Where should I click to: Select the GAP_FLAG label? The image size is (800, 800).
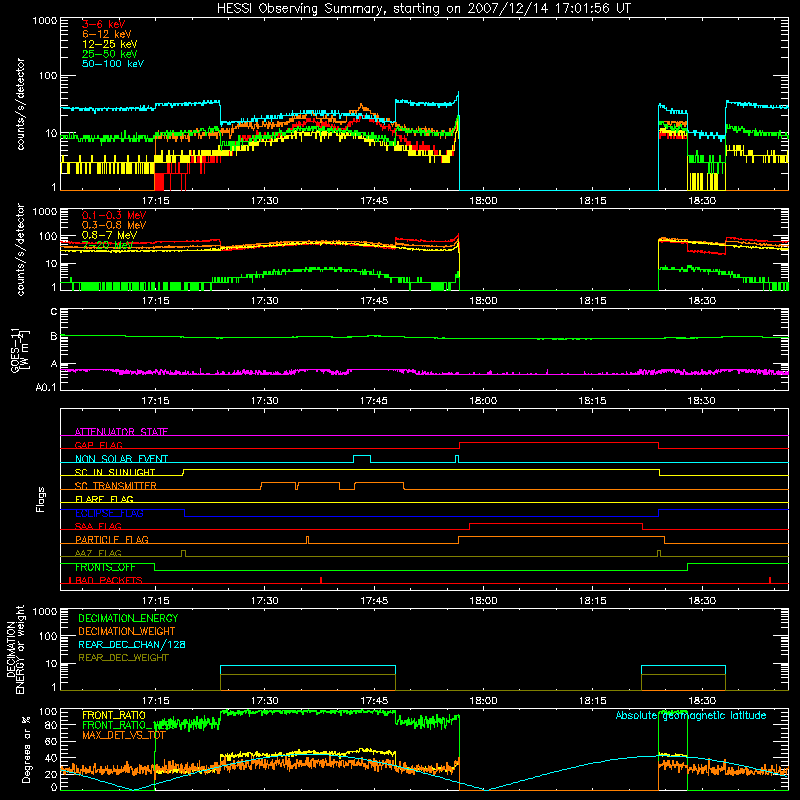point(98,445)
